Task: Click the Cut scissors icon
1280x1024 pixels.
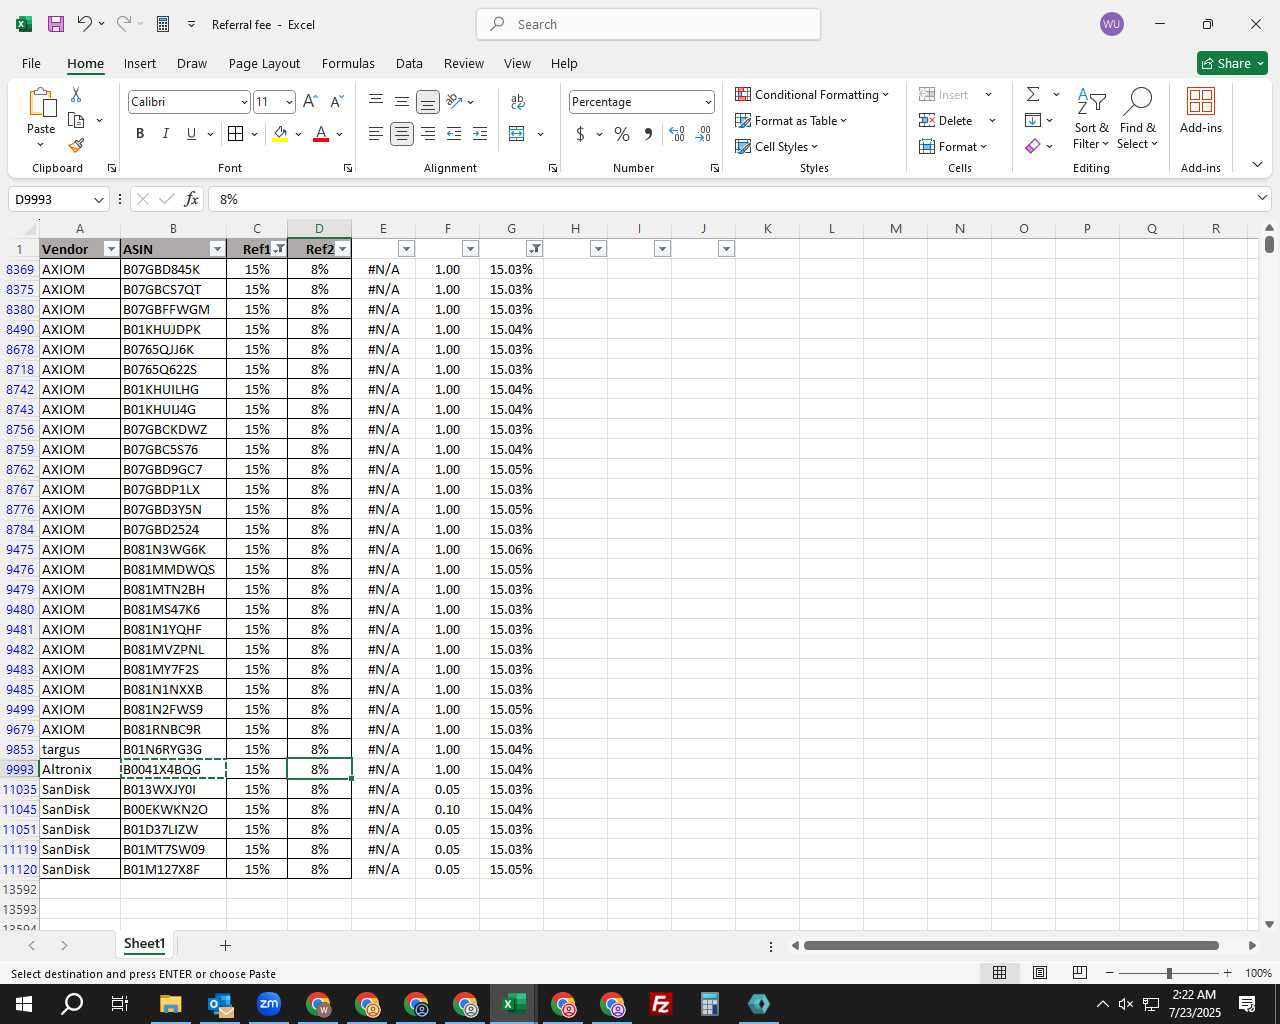Action: click(x=76, y=94)
